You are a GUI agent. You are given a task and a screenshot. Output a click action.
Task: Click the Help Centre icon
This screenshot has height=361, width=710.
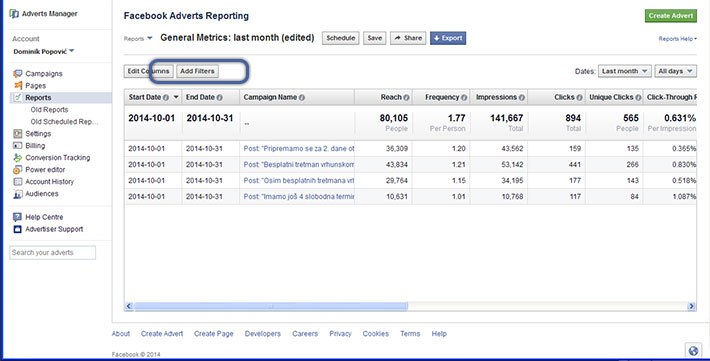tap(18, 217)
